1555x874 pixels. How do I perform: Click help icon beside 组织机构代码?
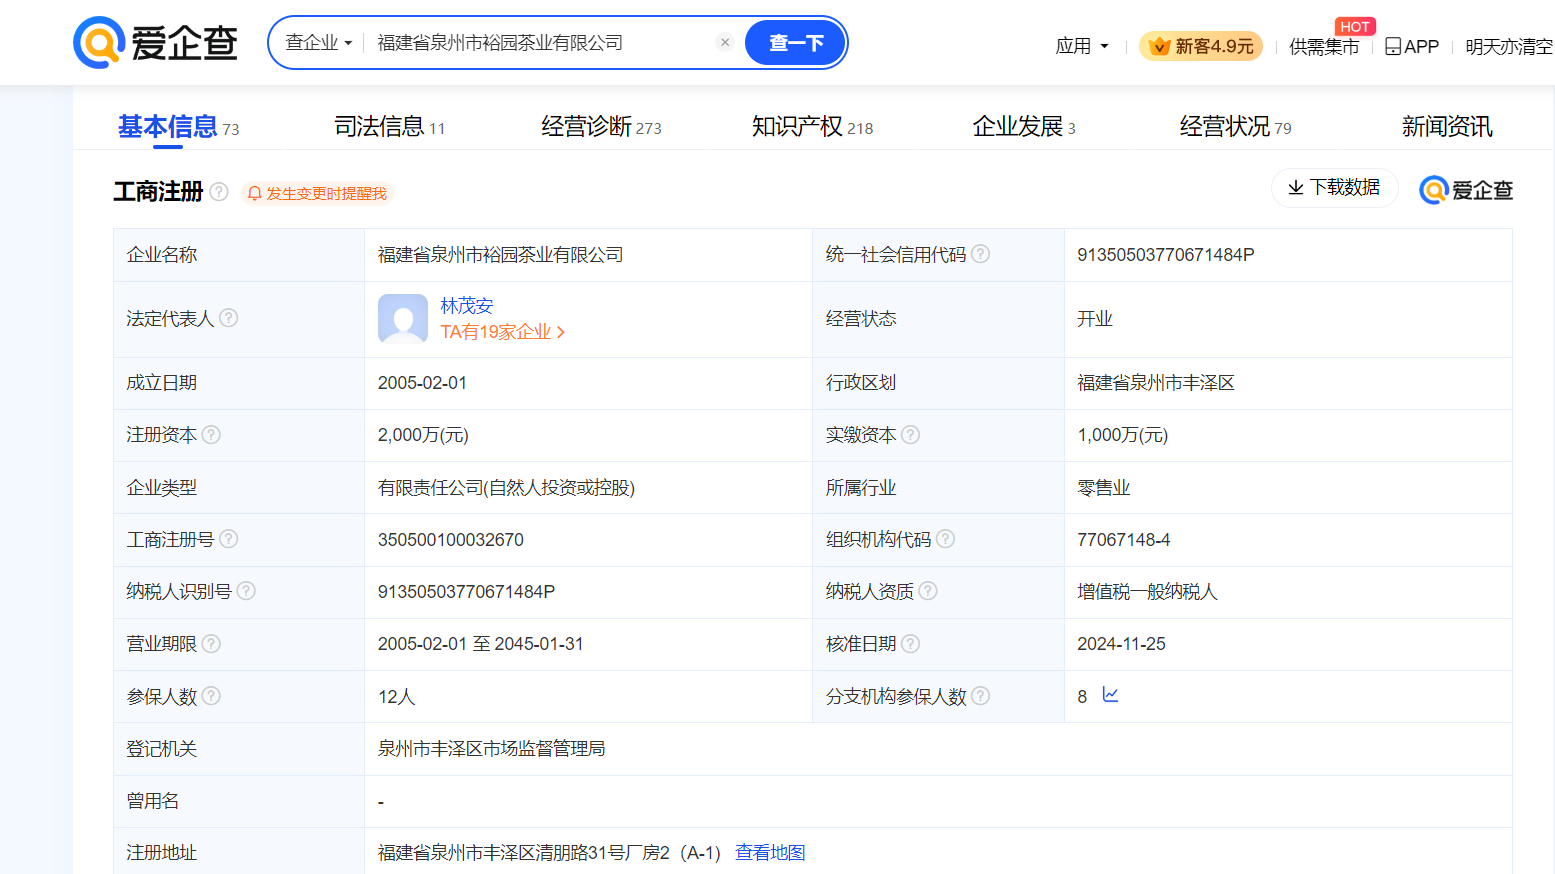pos(946,539)
